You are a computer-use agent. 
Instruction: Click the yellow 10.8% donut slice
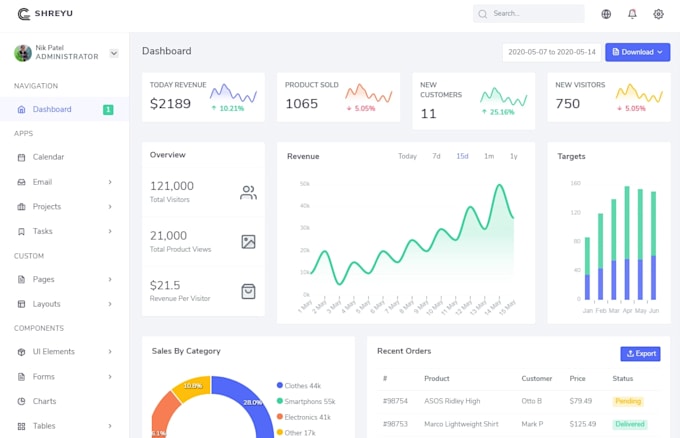pyautogui.click(x=193, y=388)
